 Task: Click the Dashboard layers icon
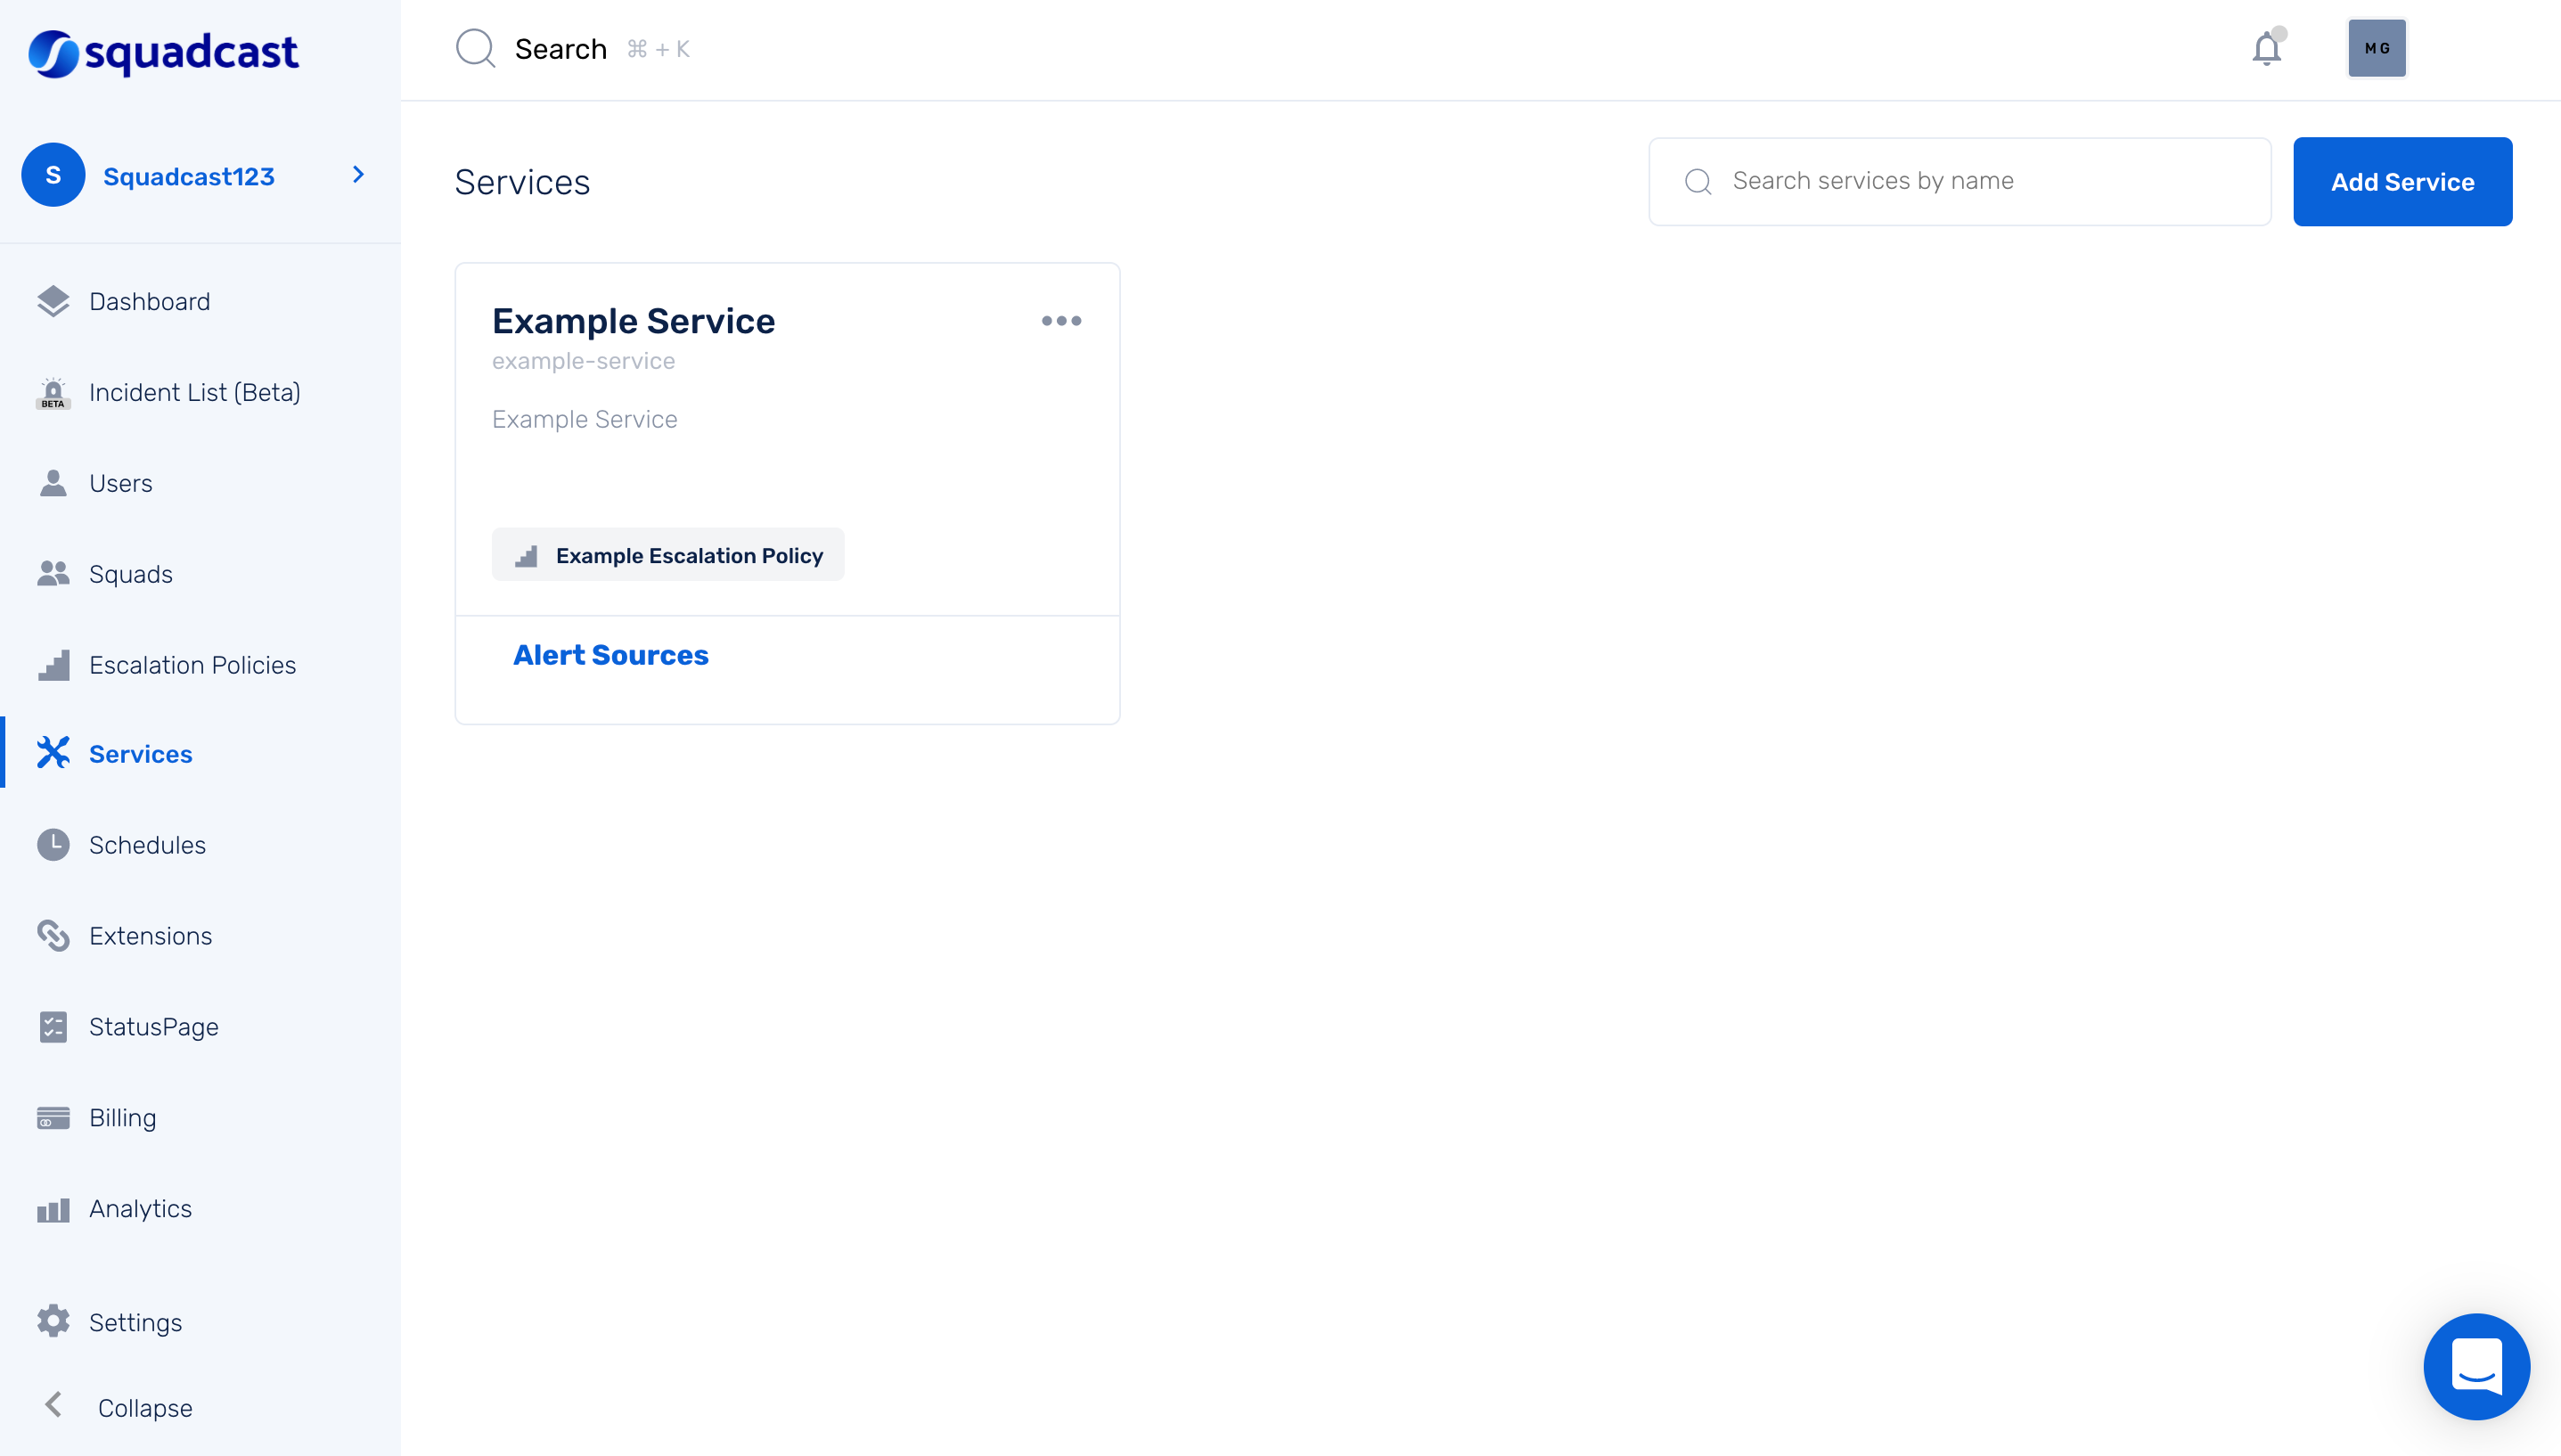(x=53, y=301)
